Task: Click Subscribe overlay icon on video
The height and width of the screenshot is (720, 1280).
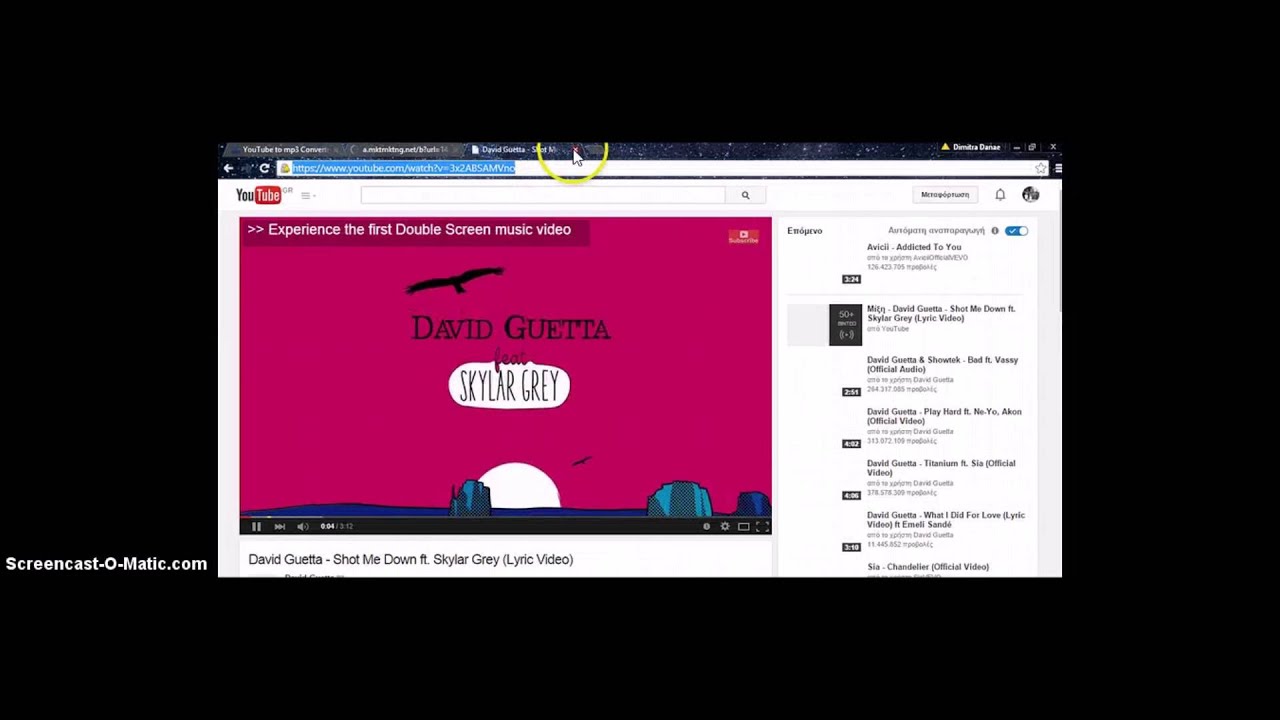Action: 743,237
